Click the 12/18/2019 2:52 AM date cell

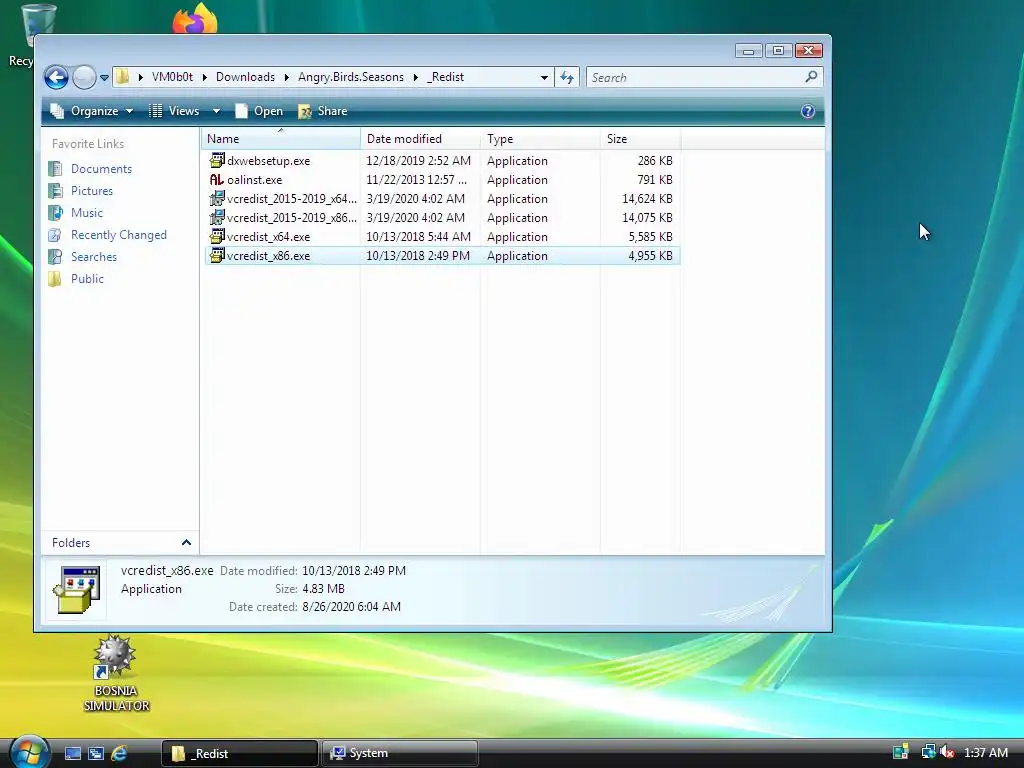[419, 161]
